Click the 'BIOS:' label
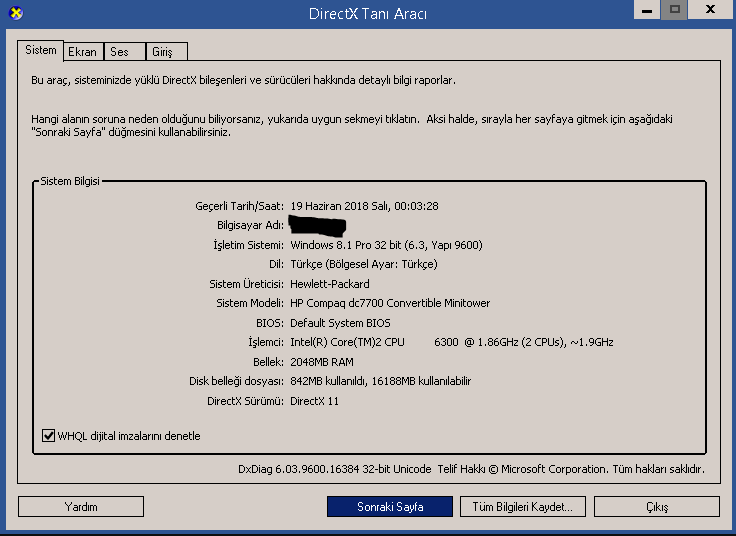The width and height of the screenshot is (736, 536). [x=270, y=323]
